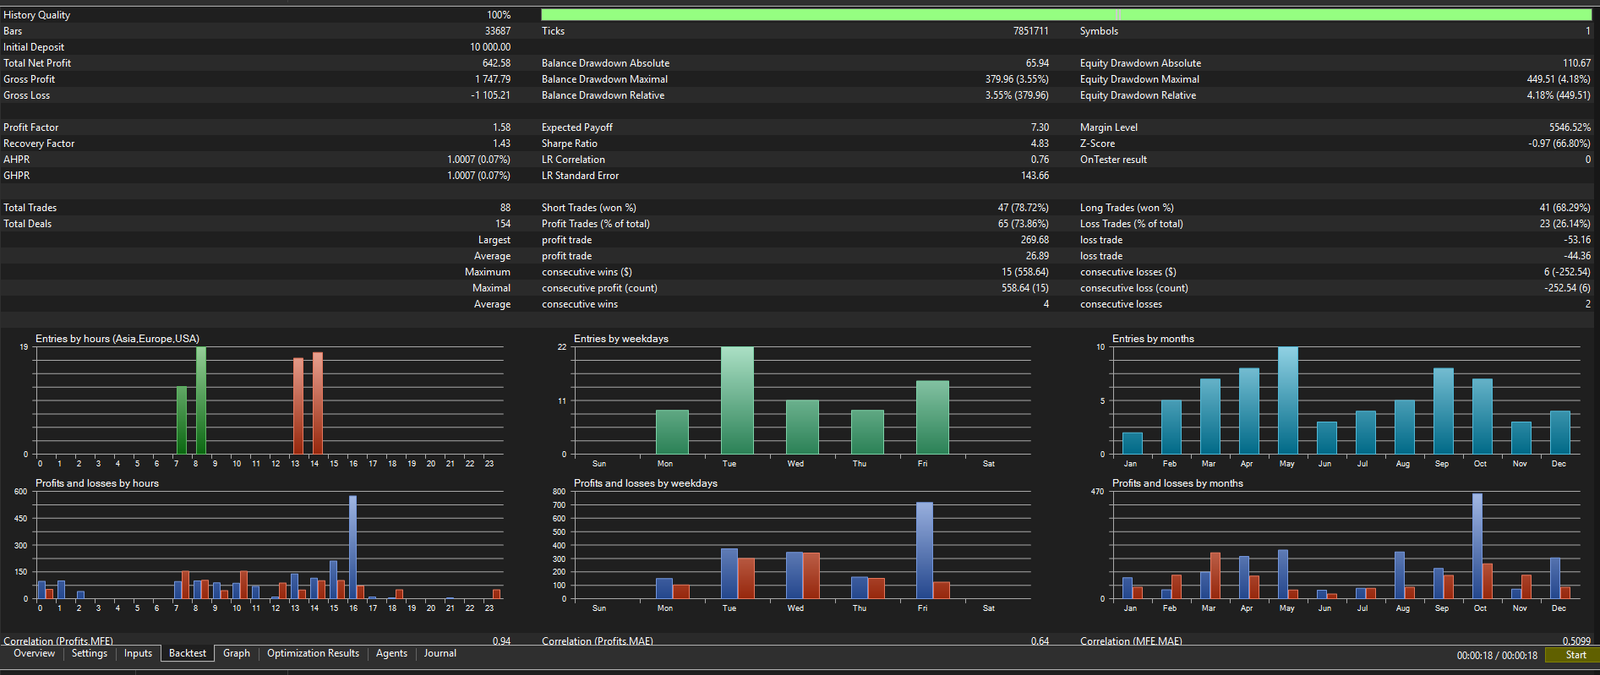Select the Short Trades (won %) value
Viewport: 1600px width, 675px height.
[1023, 208]
